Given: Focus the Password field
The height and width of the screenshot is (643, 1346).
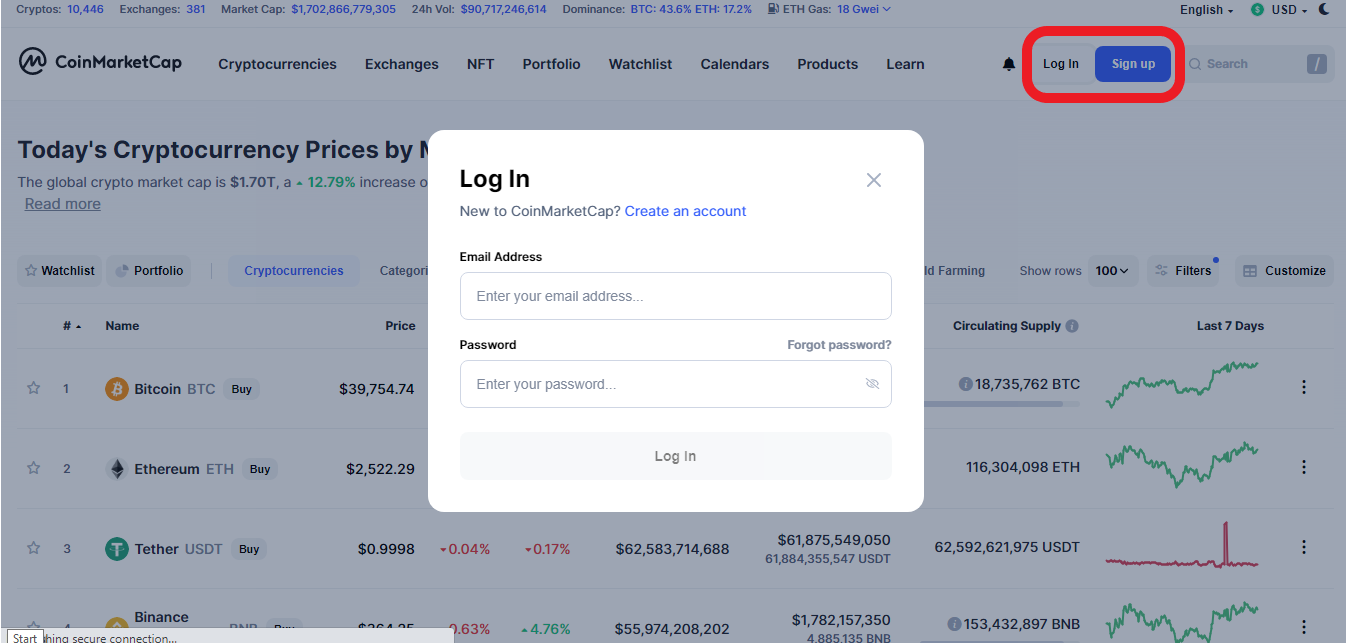Looking at the screenshot, I should (x=675, y=384).
